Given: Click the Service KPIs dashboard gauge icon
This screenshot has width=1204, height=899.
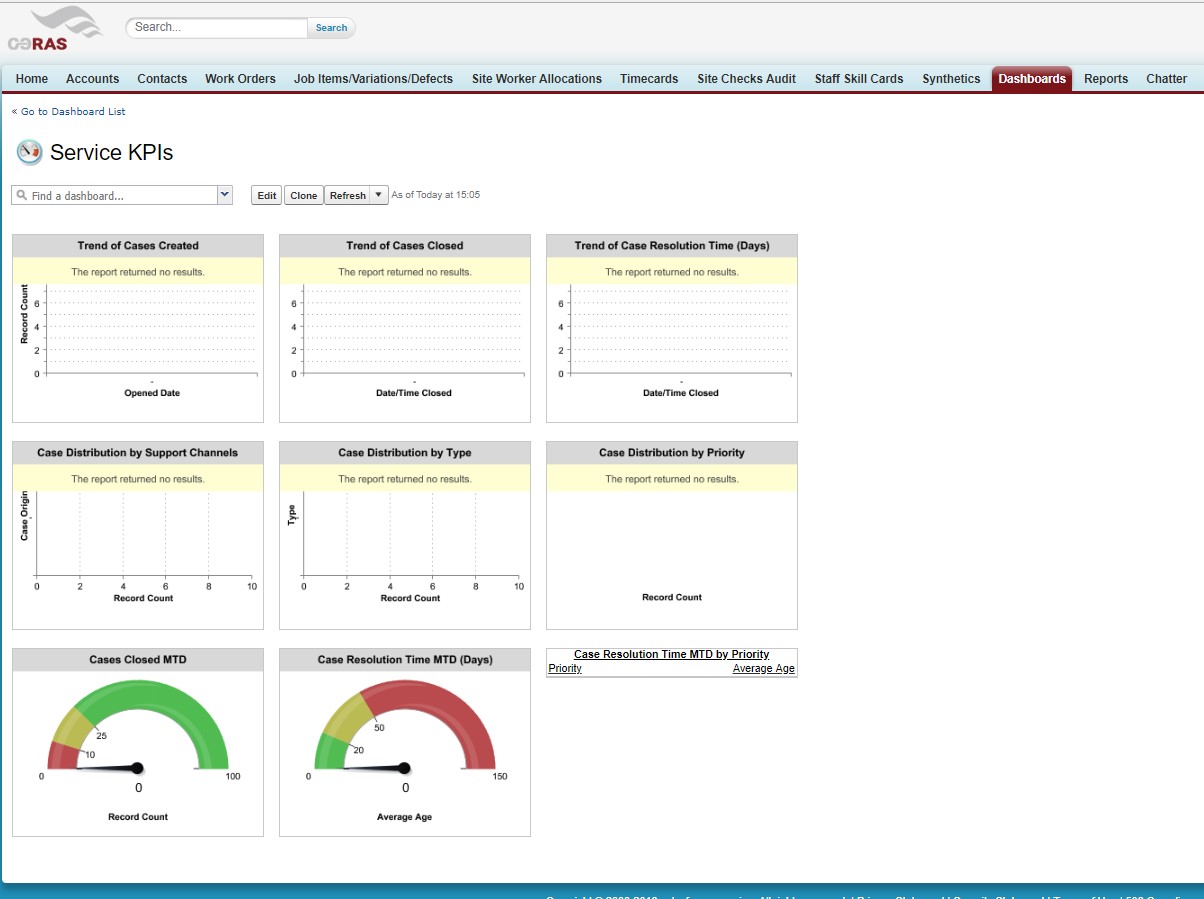Looking at the screenshot, I should point(30,152).
